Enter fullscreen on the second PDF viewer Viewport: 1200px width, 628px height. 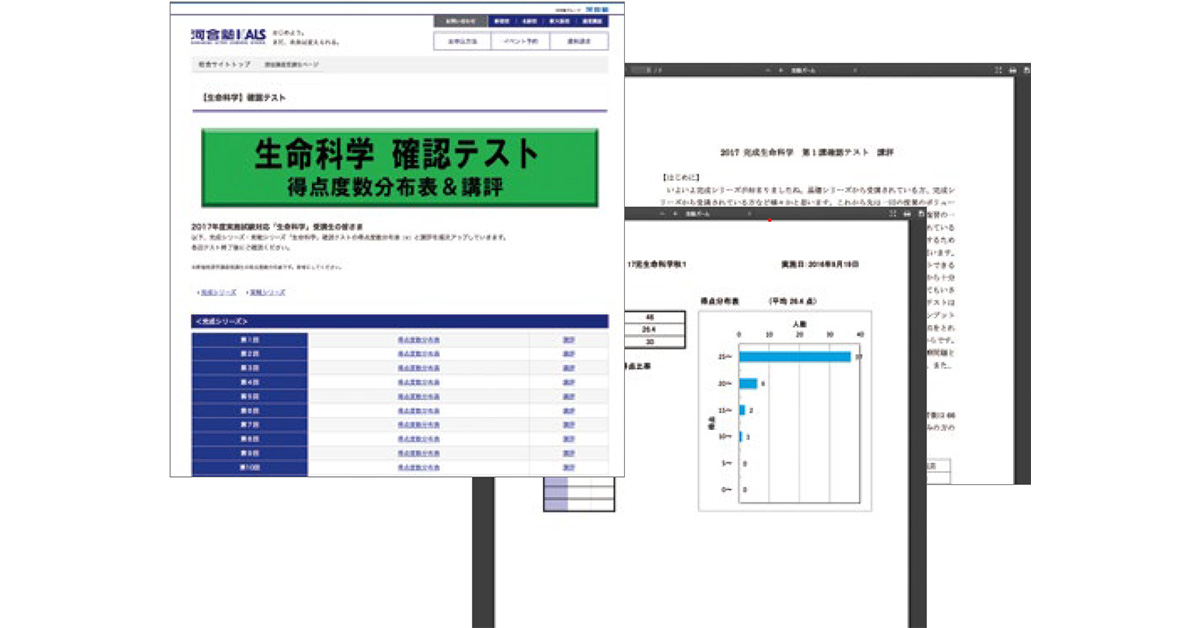click(x=892, y=214)
